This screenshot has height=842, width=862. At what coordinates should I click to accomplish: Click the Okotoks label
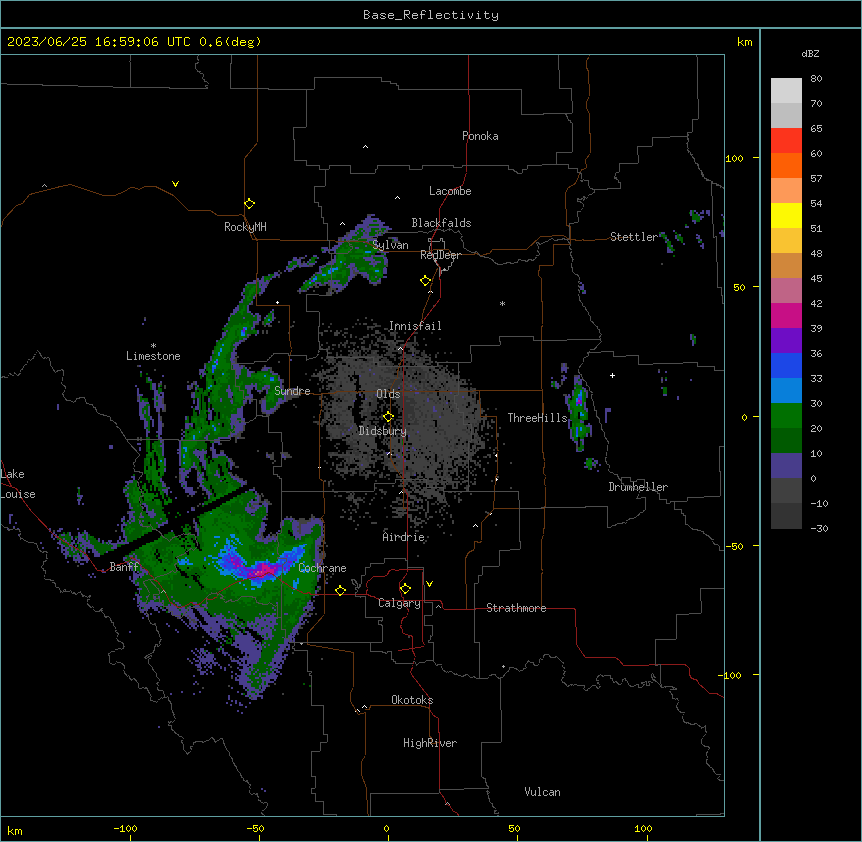coord(412,700)
